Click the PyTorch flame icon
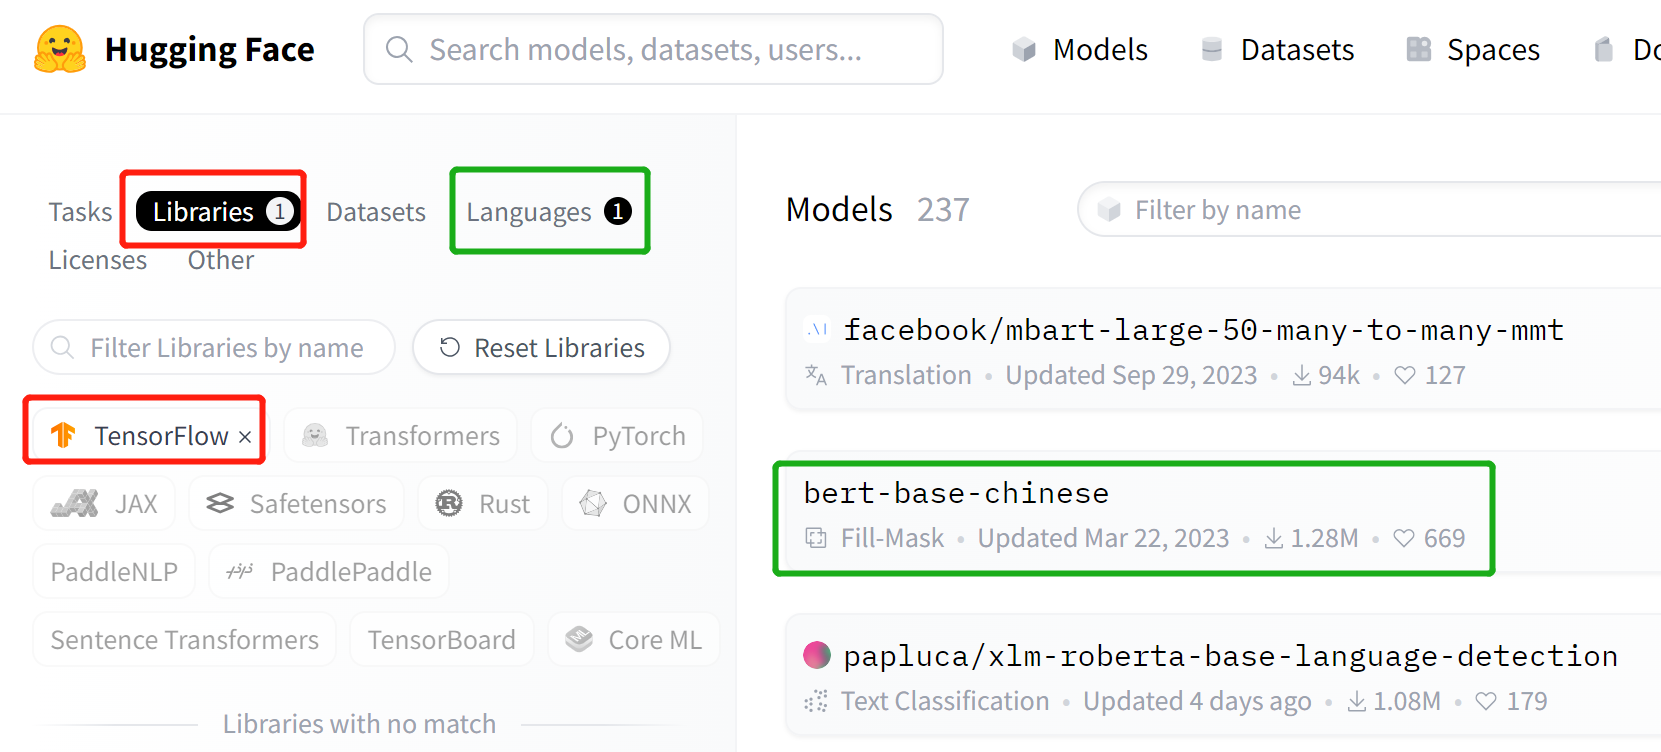The width and height of the screenshot is (1661, 752). [x=562, y=436]
